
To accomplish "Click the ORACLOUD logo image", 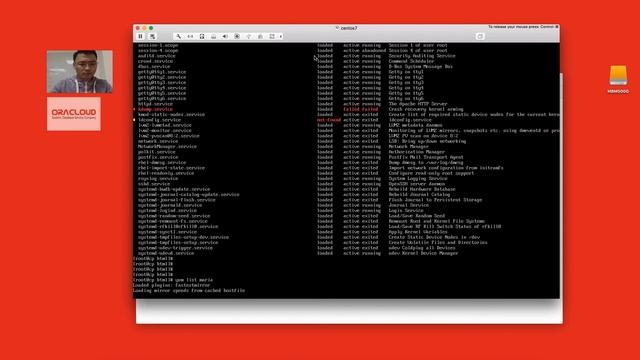I will 74,114.
